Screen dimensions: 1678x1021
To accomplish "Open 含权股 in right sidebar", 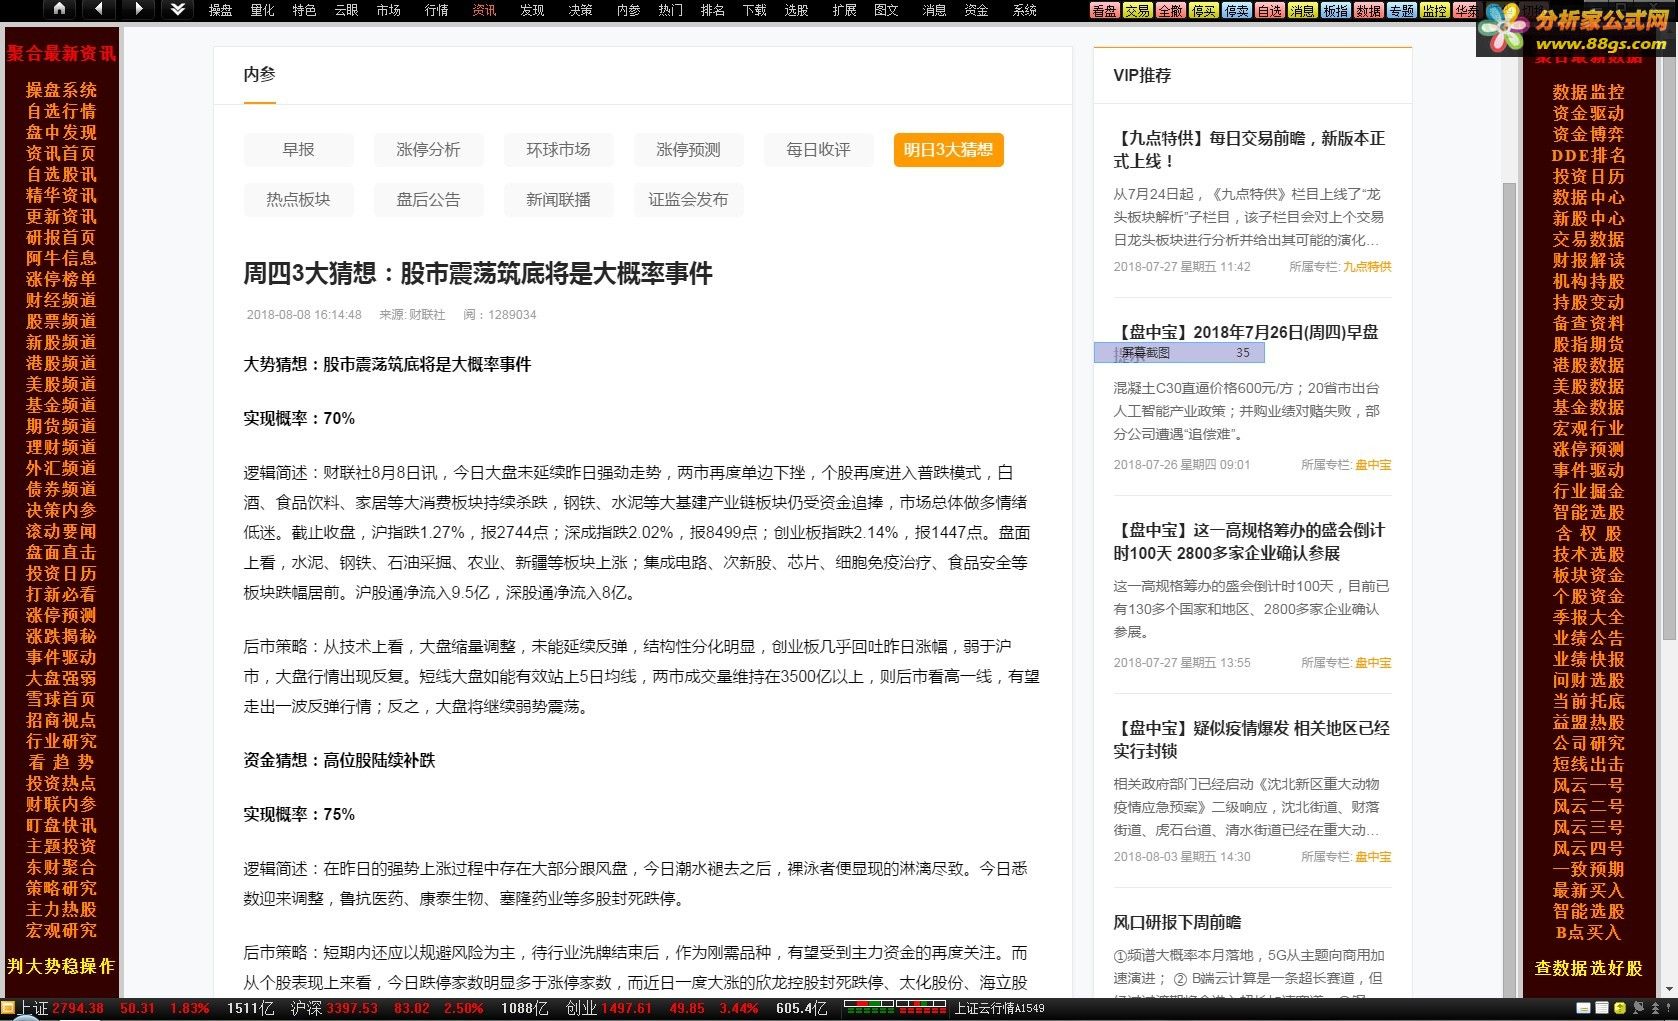I will [x=1588, y=533].
